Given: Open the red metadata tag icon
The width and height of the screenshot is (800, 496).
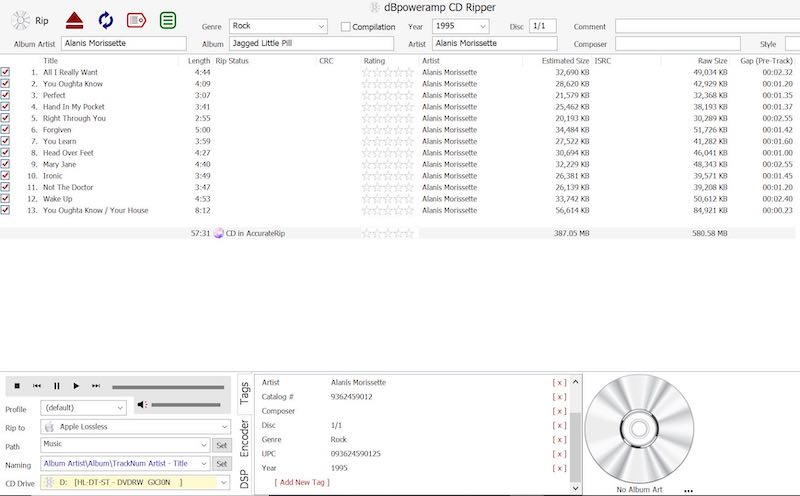Looking at the screenshot, I should [x=137, y=20].
